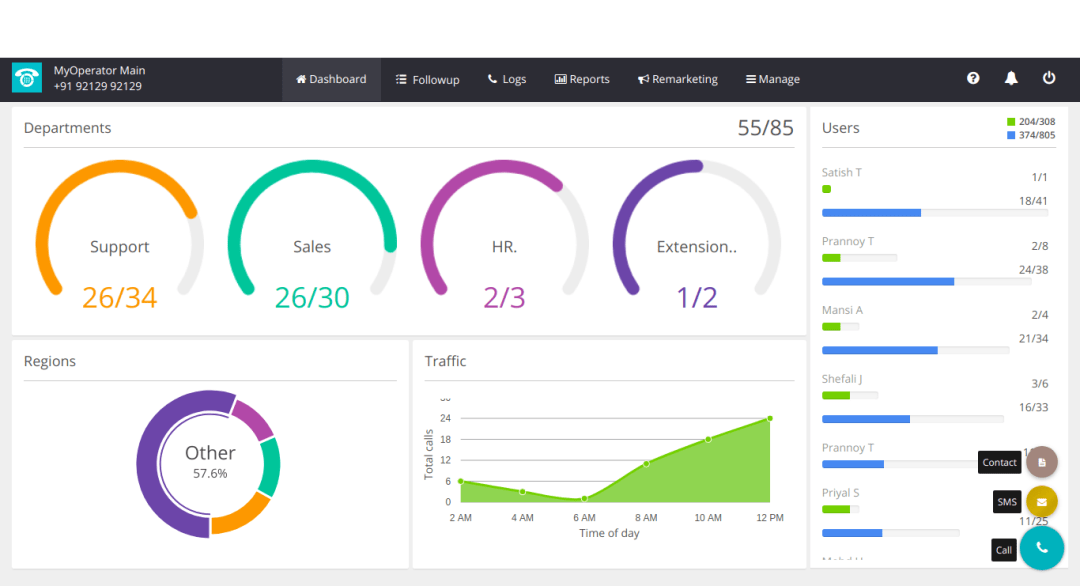Click the 2/3 HR count

click(504, 297)
